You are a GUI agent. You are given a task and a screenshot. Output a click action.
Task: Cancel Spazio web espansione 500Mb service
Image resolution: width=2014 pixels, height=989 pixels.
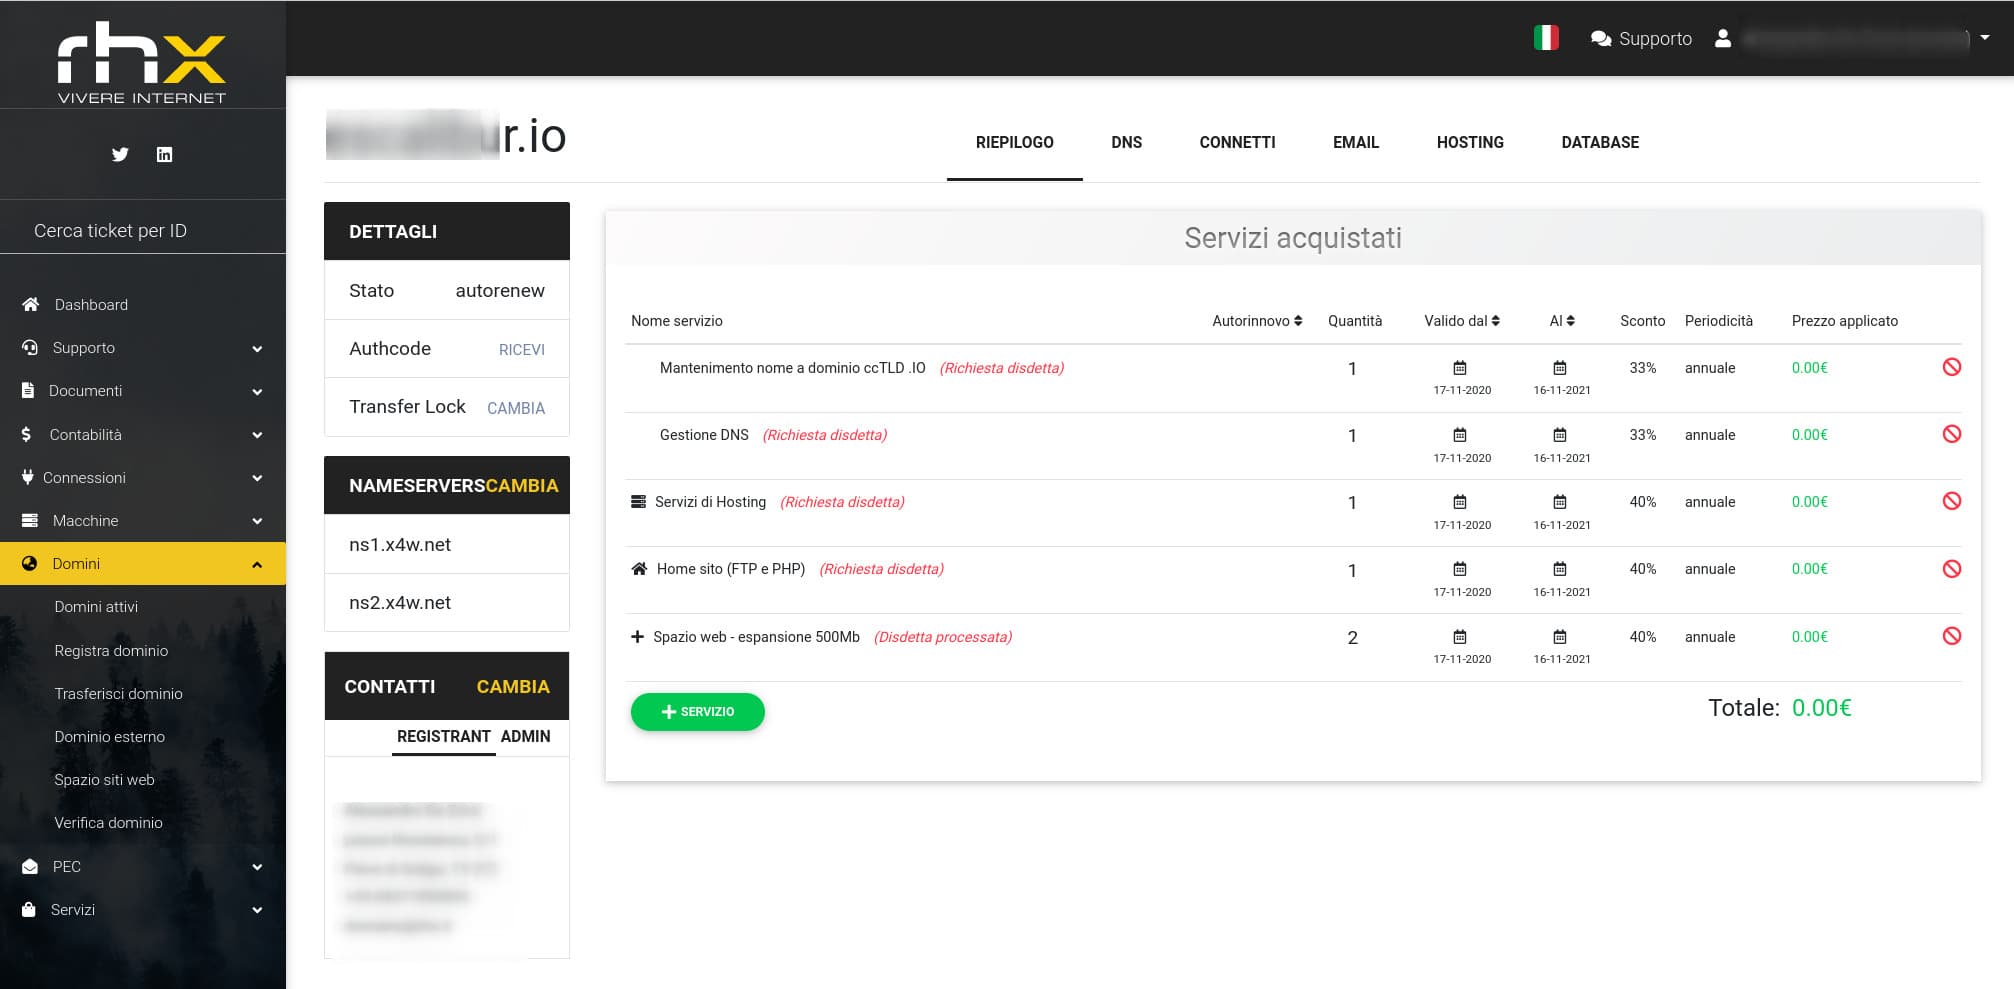[x=1951, y=636]
